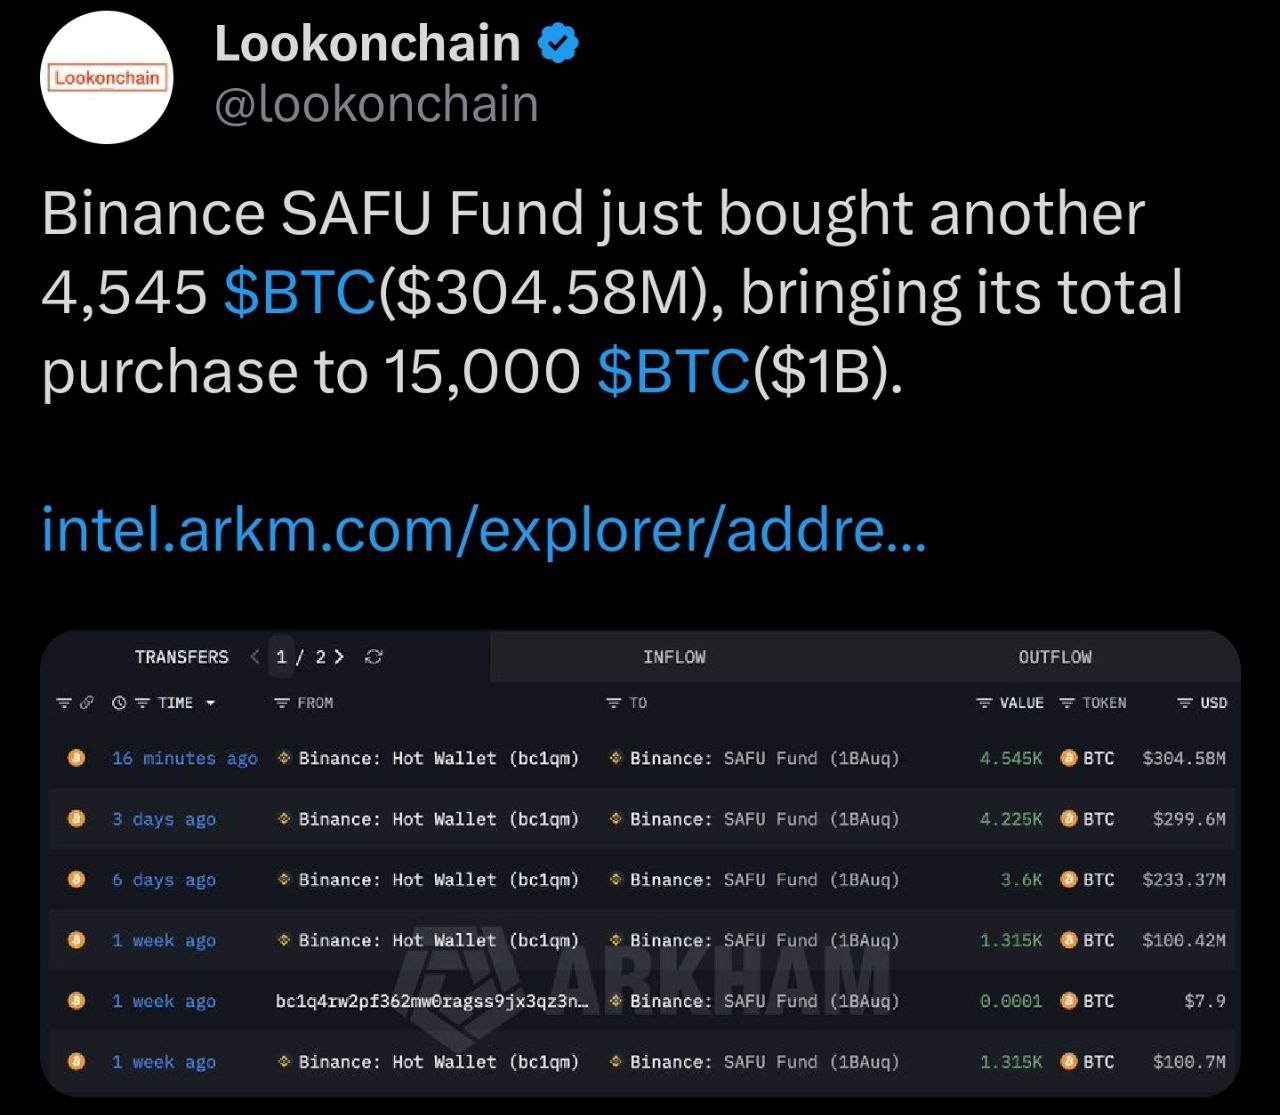Click the clock icon beside TIME
The height and width of the screenshot is (1115, 1280).
pyautogui.click(x=119, y=703)
